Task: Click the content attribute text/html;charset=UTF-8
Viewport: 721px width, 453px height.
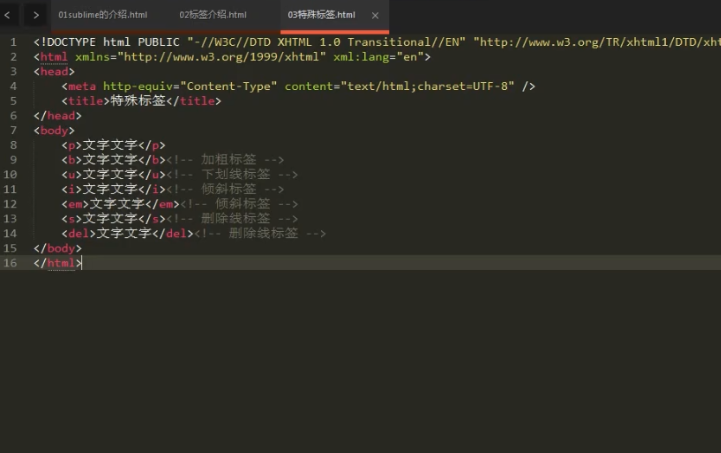Action: [x=400, y=86]
